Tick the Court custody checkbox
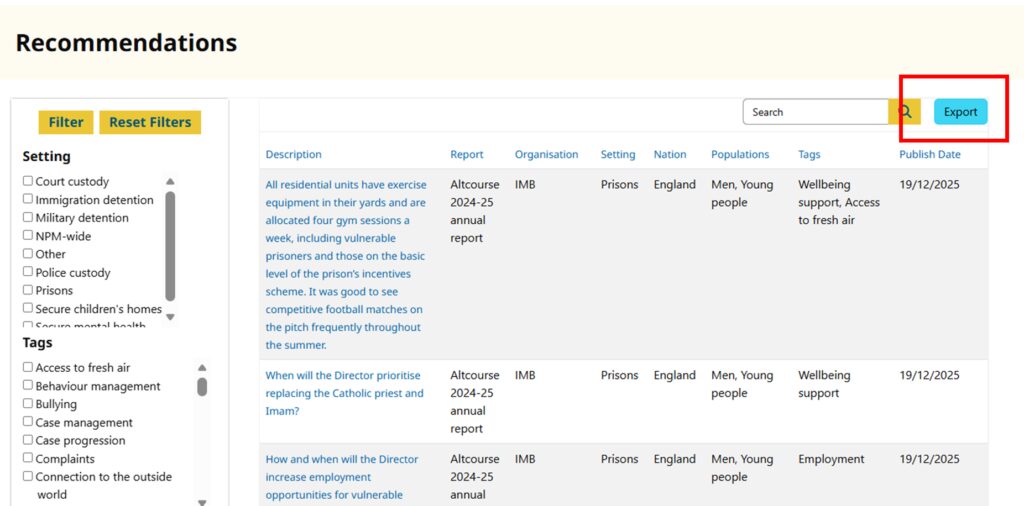Image resolution: width=1024 pixels, height=506 pixels. click(28, 182)
